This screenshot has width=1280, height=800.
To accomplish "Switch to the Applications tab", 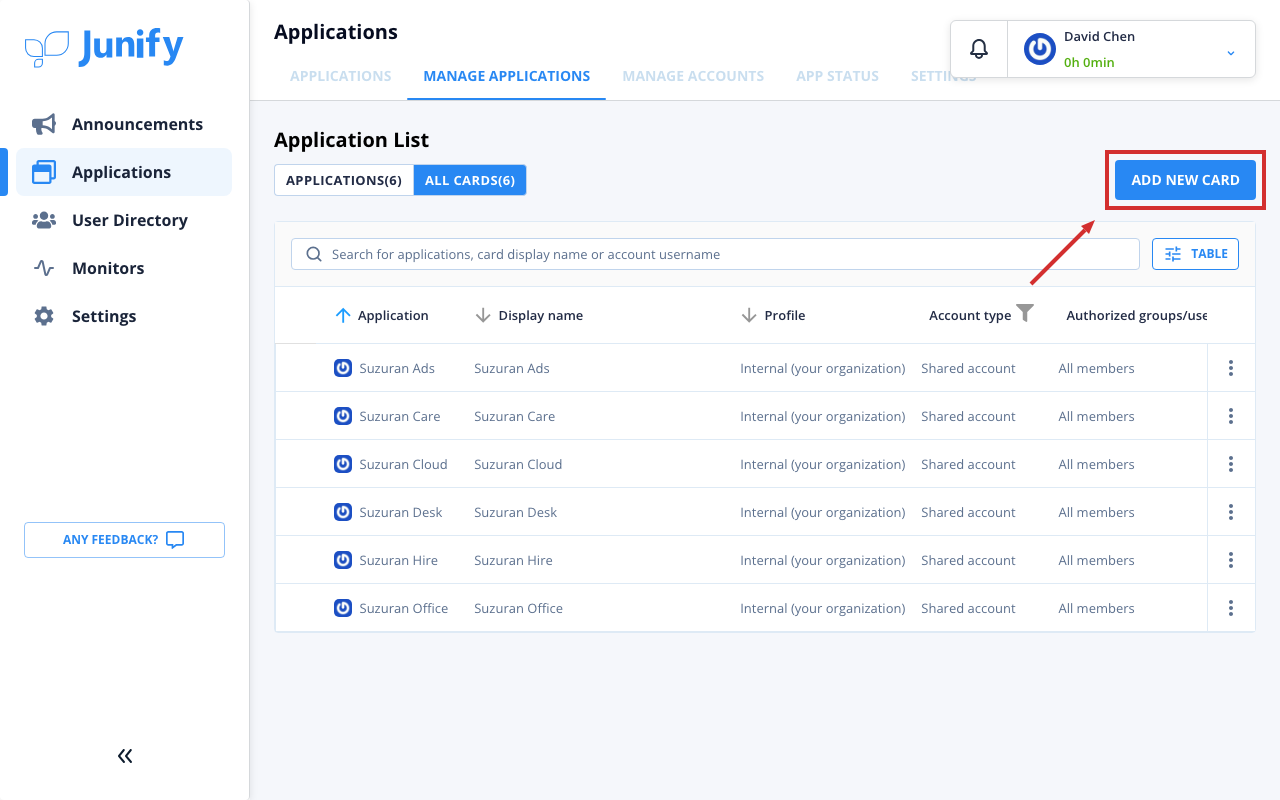I will coord(341,76).
